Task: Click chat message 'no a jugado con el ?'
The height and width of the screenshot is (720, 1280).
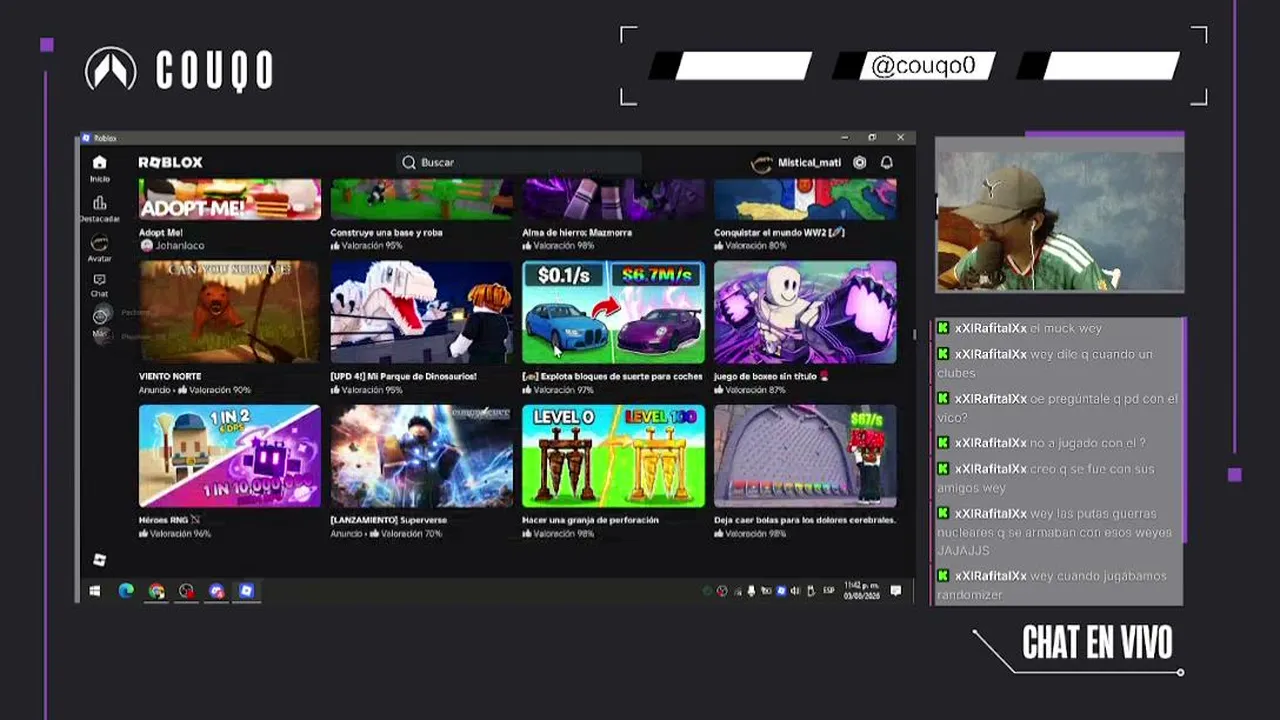Action: (x=1088, y=443)
